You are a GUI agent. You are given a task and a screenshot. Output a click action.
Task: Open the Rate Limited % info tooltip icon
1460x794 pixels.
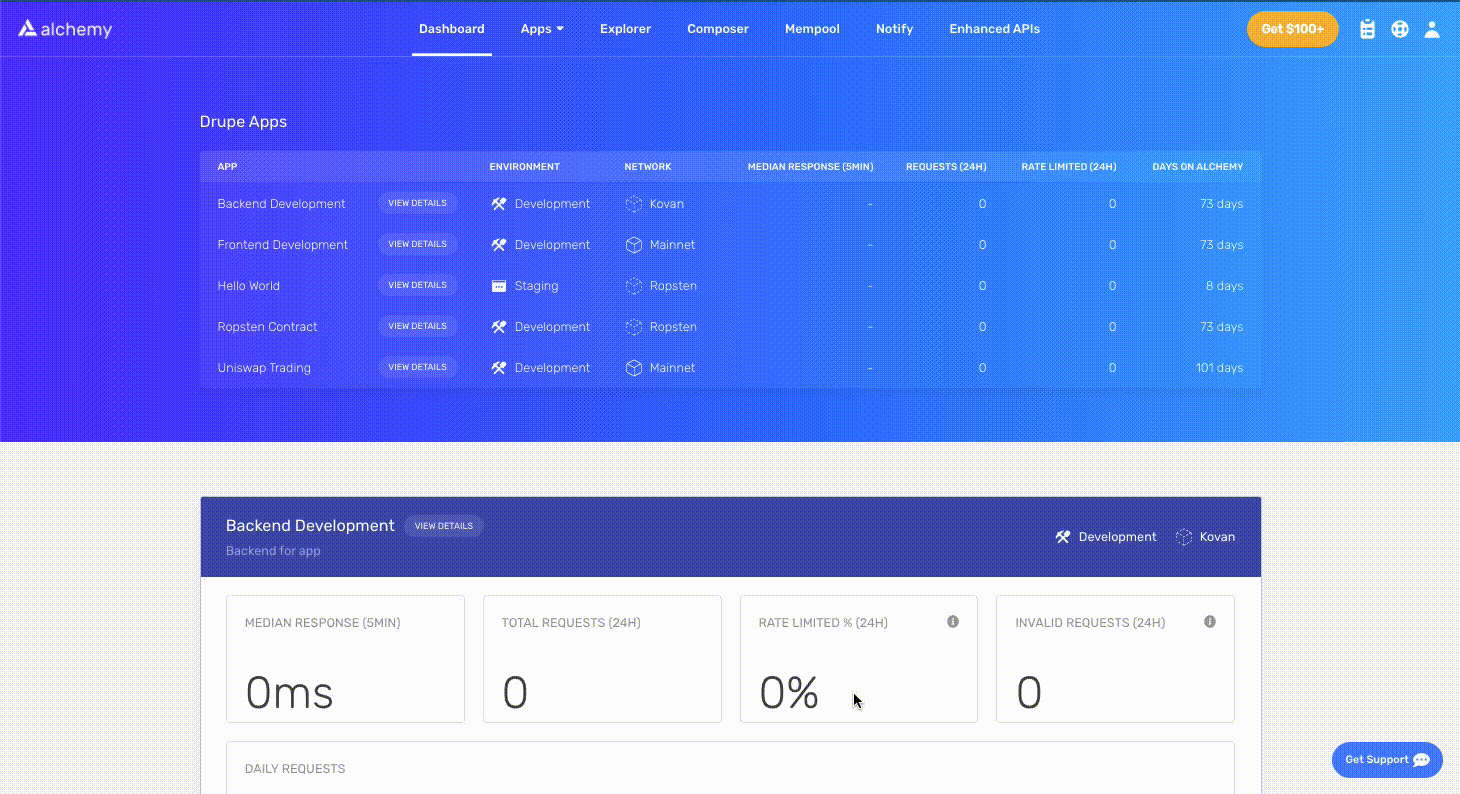click(953, 621)
